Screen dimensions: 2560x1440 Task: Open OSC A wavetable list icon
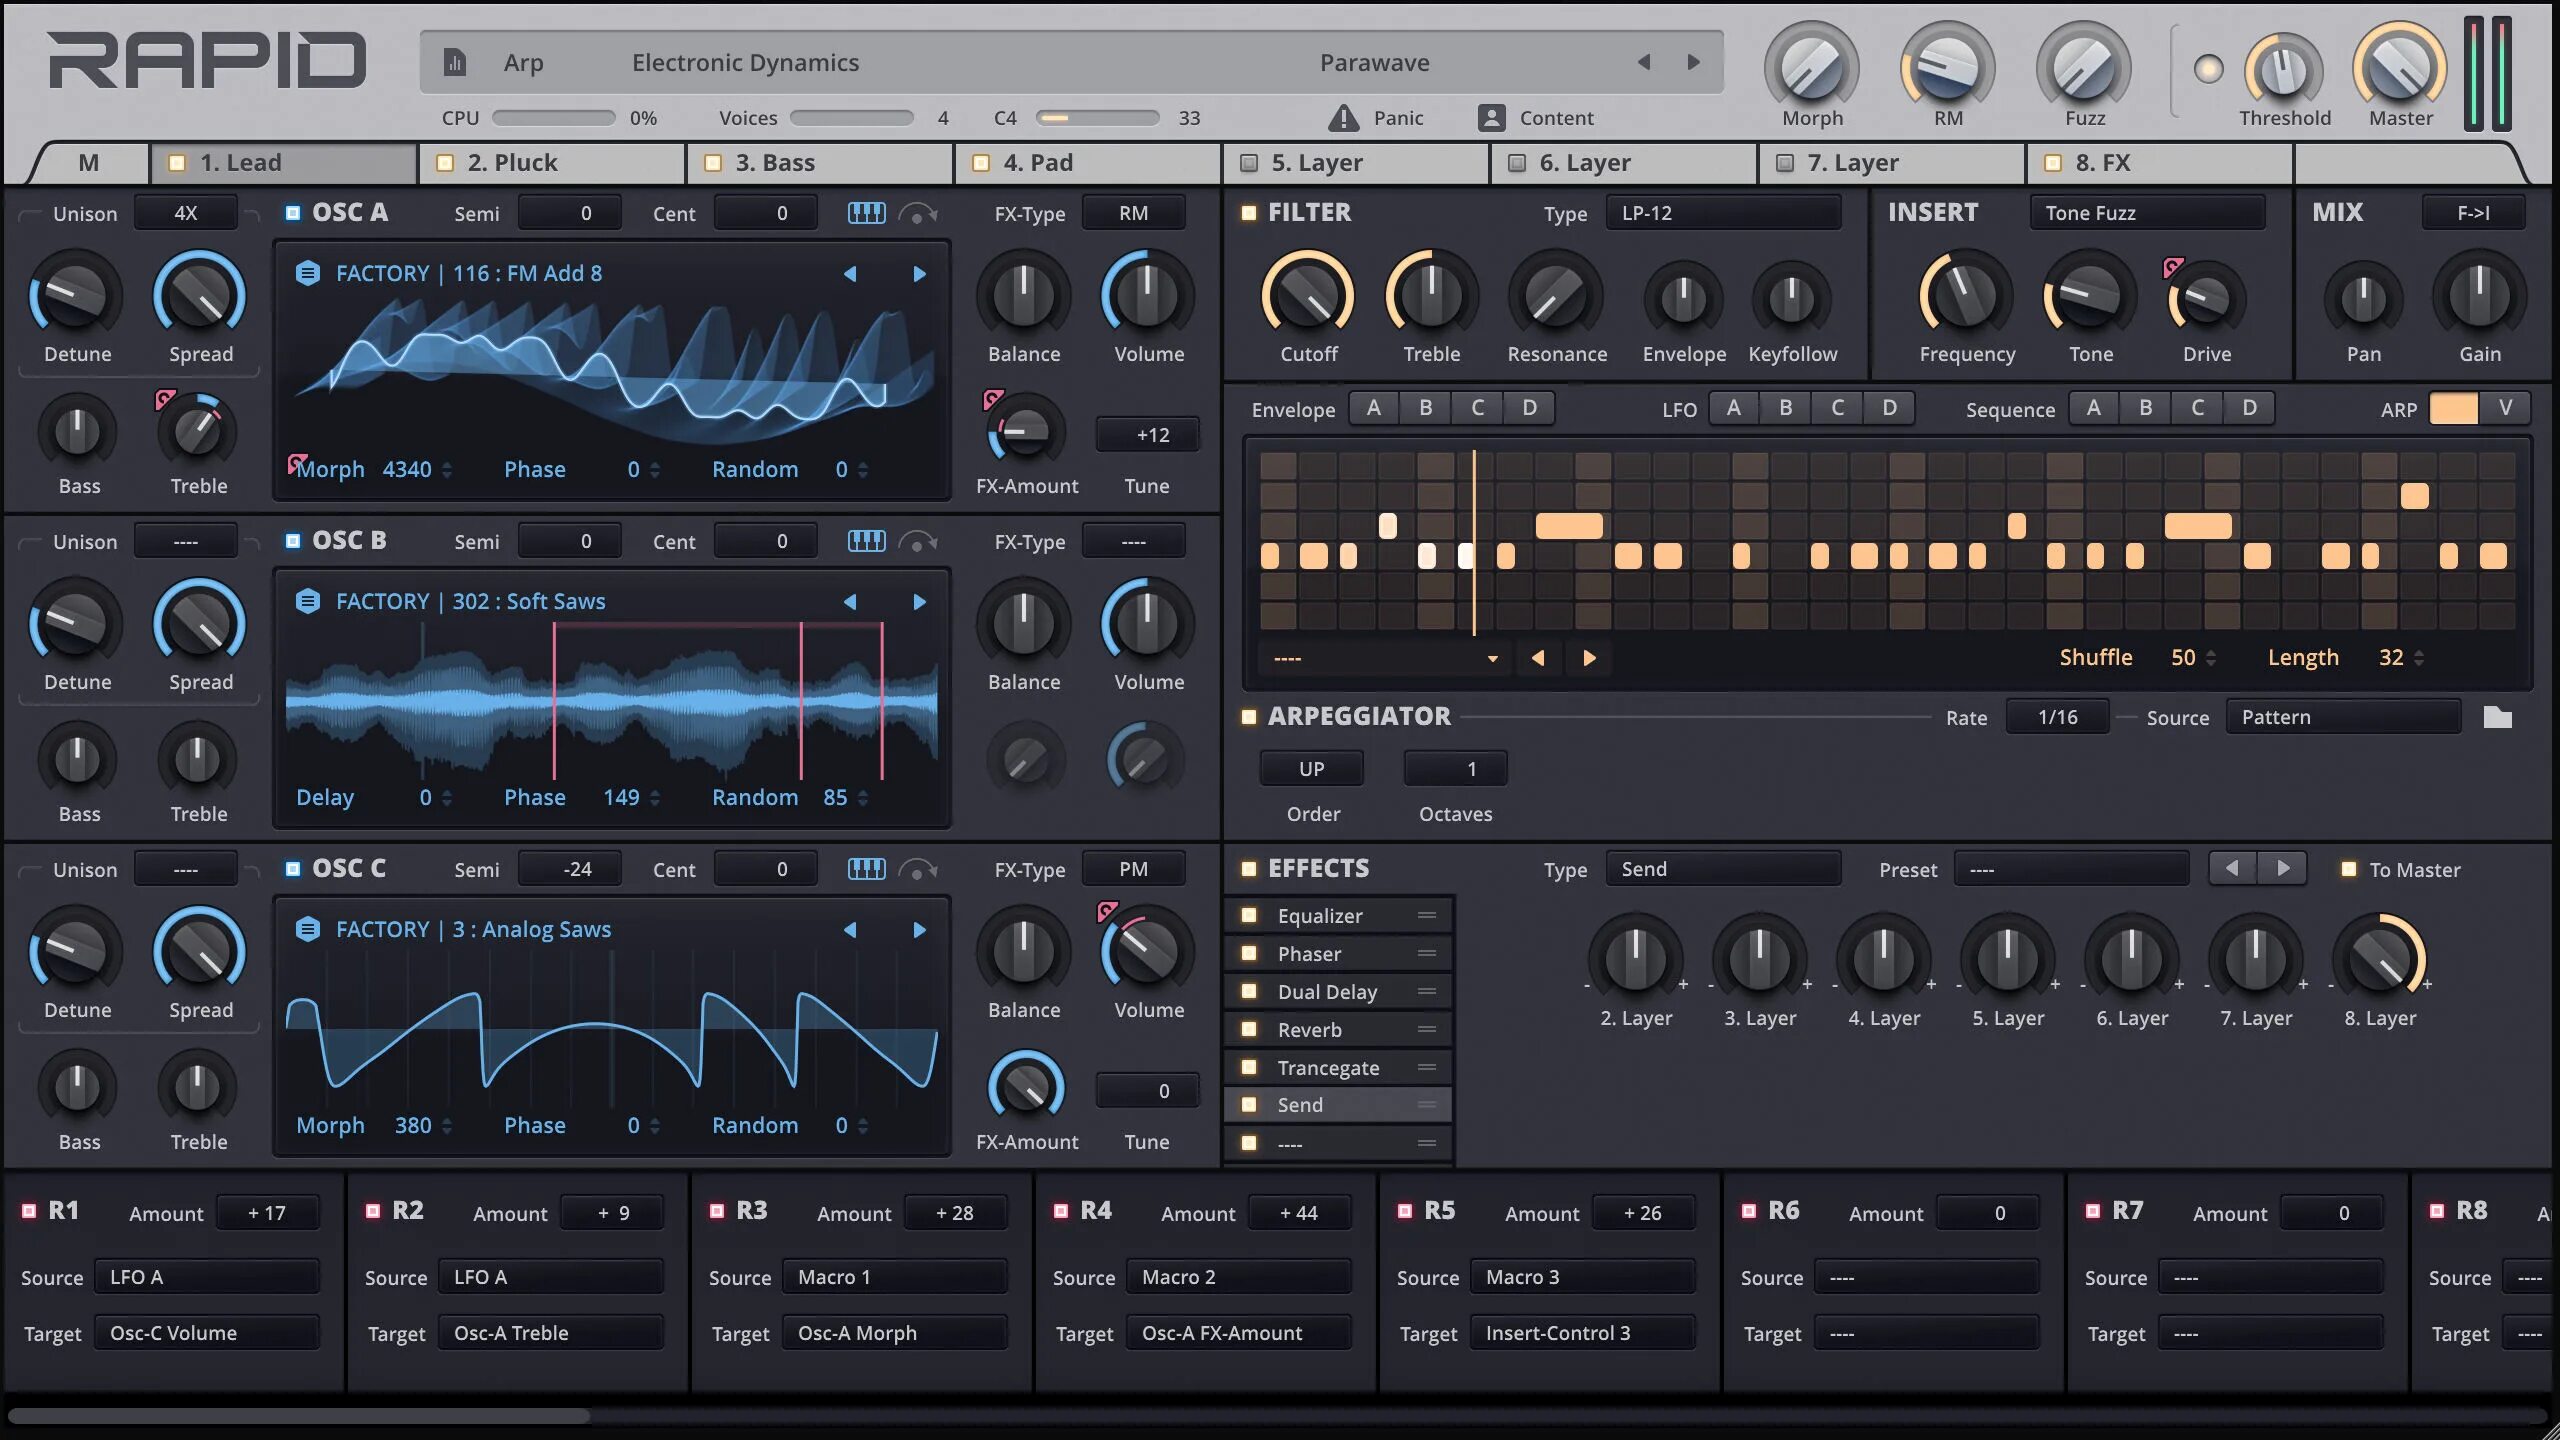tap(308, 273)
